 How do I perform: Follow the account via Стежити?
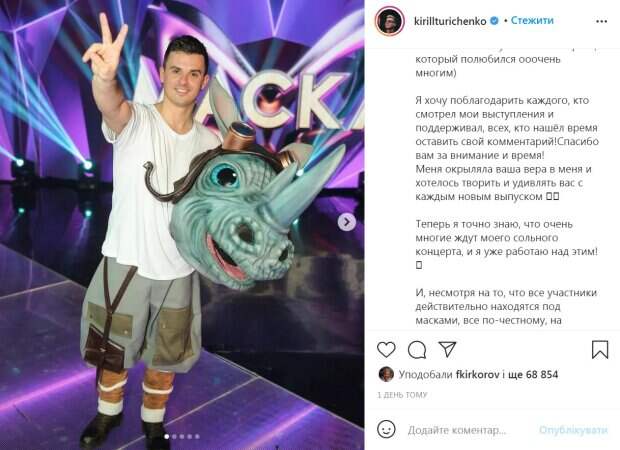point(532,21)
